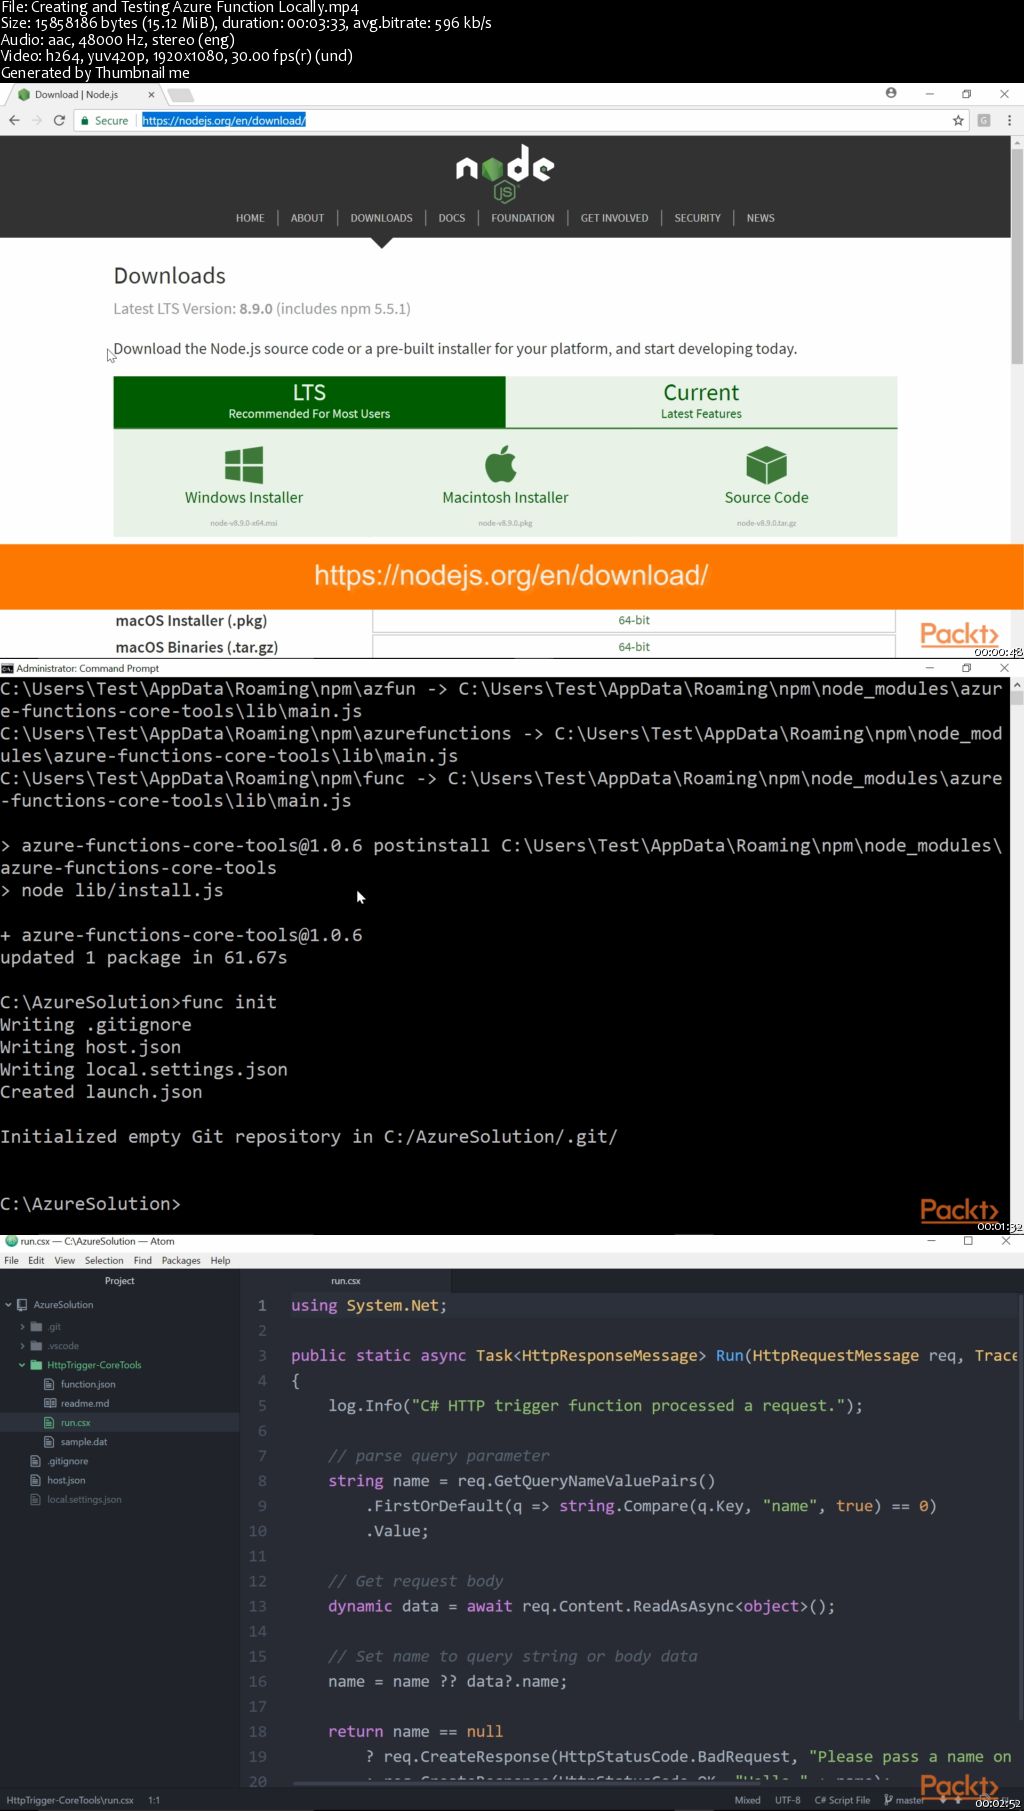Open Atom's Help menu
The image size is (1024, 1811).
[220, 1261]
